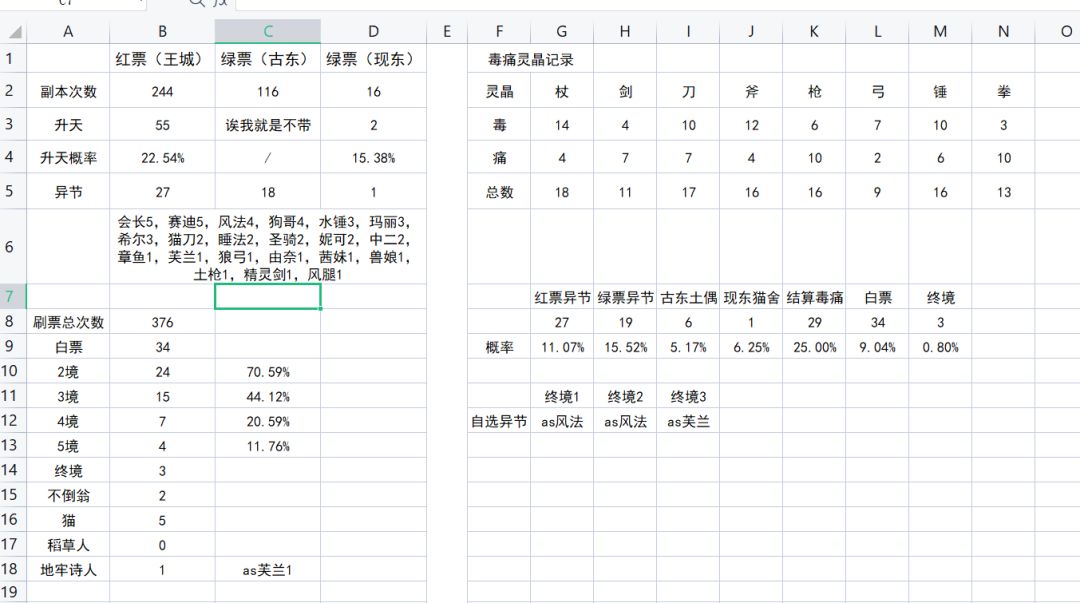Click the 44.12% cell

point(268,397)
